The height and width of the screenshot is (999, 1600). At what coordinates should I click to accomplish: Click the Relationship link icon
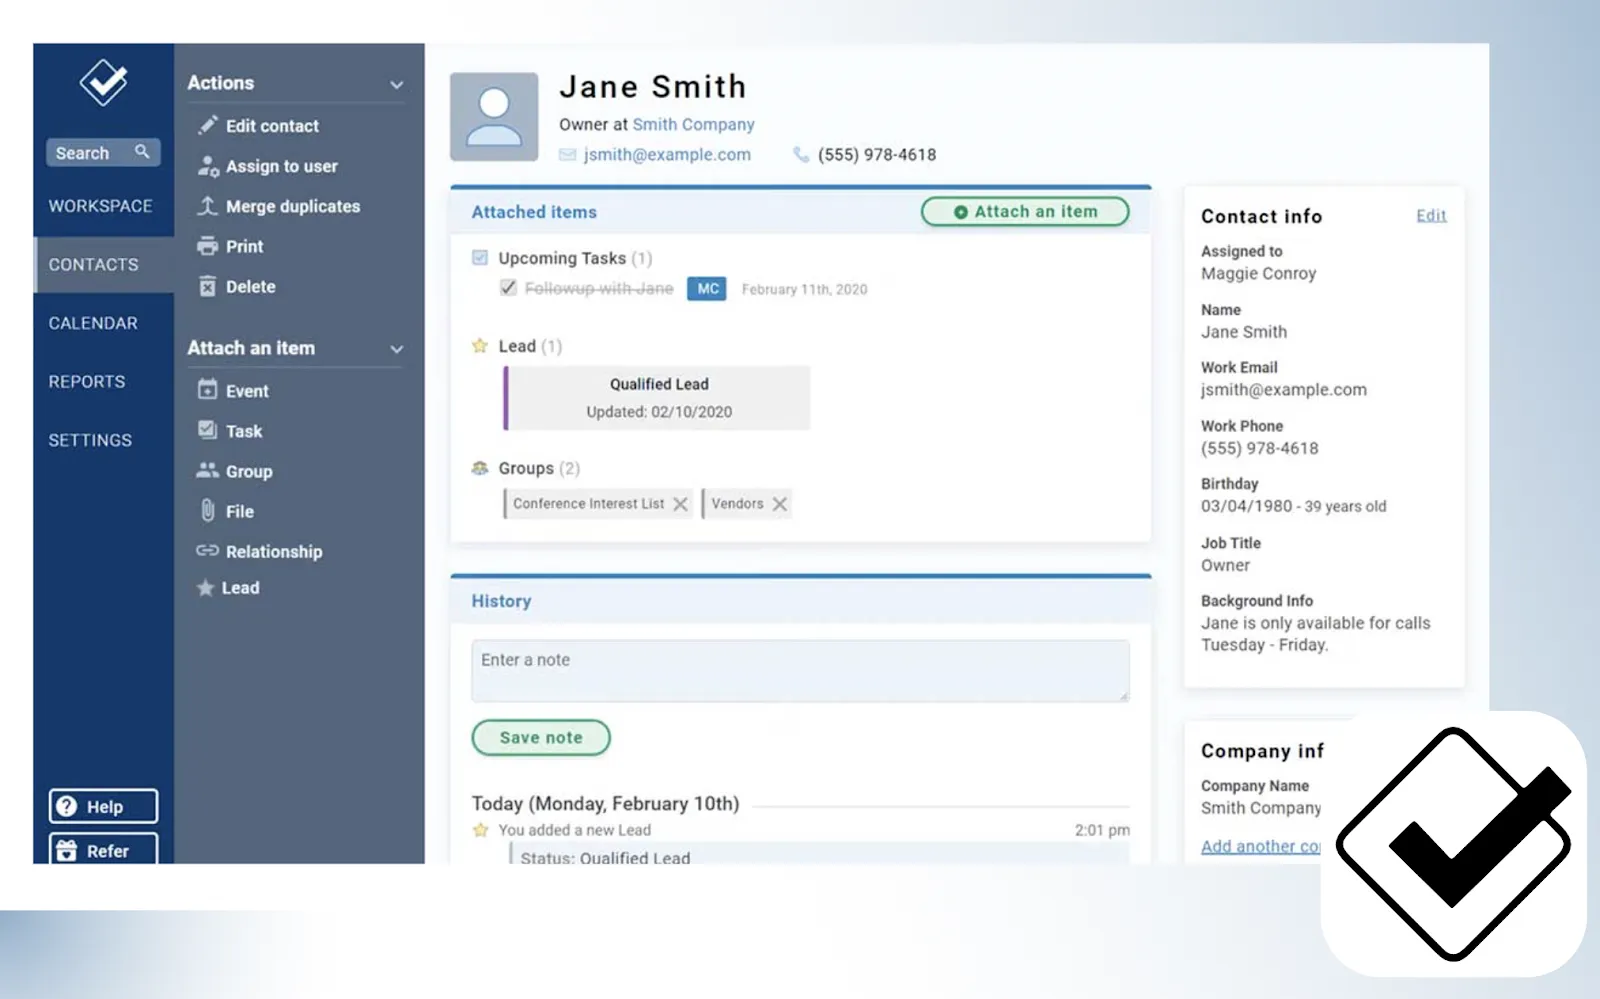tap(207, 551)
